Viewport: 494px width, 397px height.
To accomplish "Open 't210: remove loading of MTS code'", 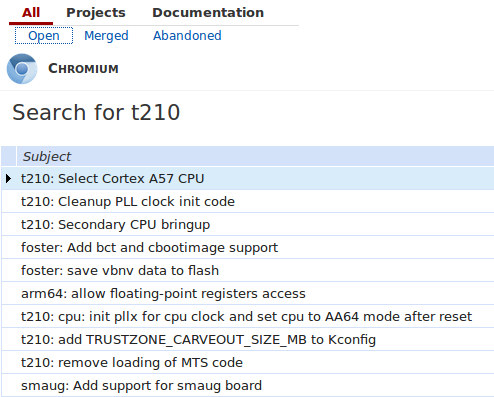I will click(132, 363).
